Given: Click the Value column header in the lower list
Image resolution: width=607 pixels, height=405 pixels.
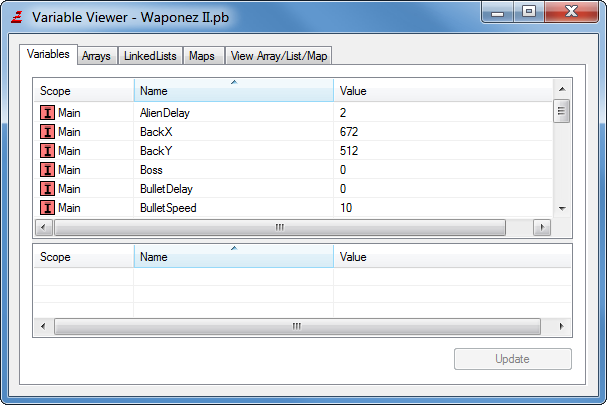Looking at the screenshot, I should [x=450, y=257].
